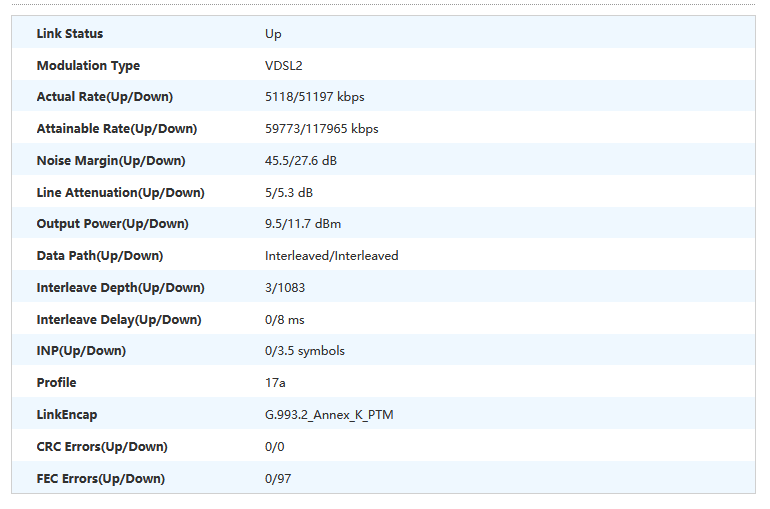The image size is (770, 509).
Task: Click the 'Noise Margin(Up/Down)' label
Action: coord(111,161)
